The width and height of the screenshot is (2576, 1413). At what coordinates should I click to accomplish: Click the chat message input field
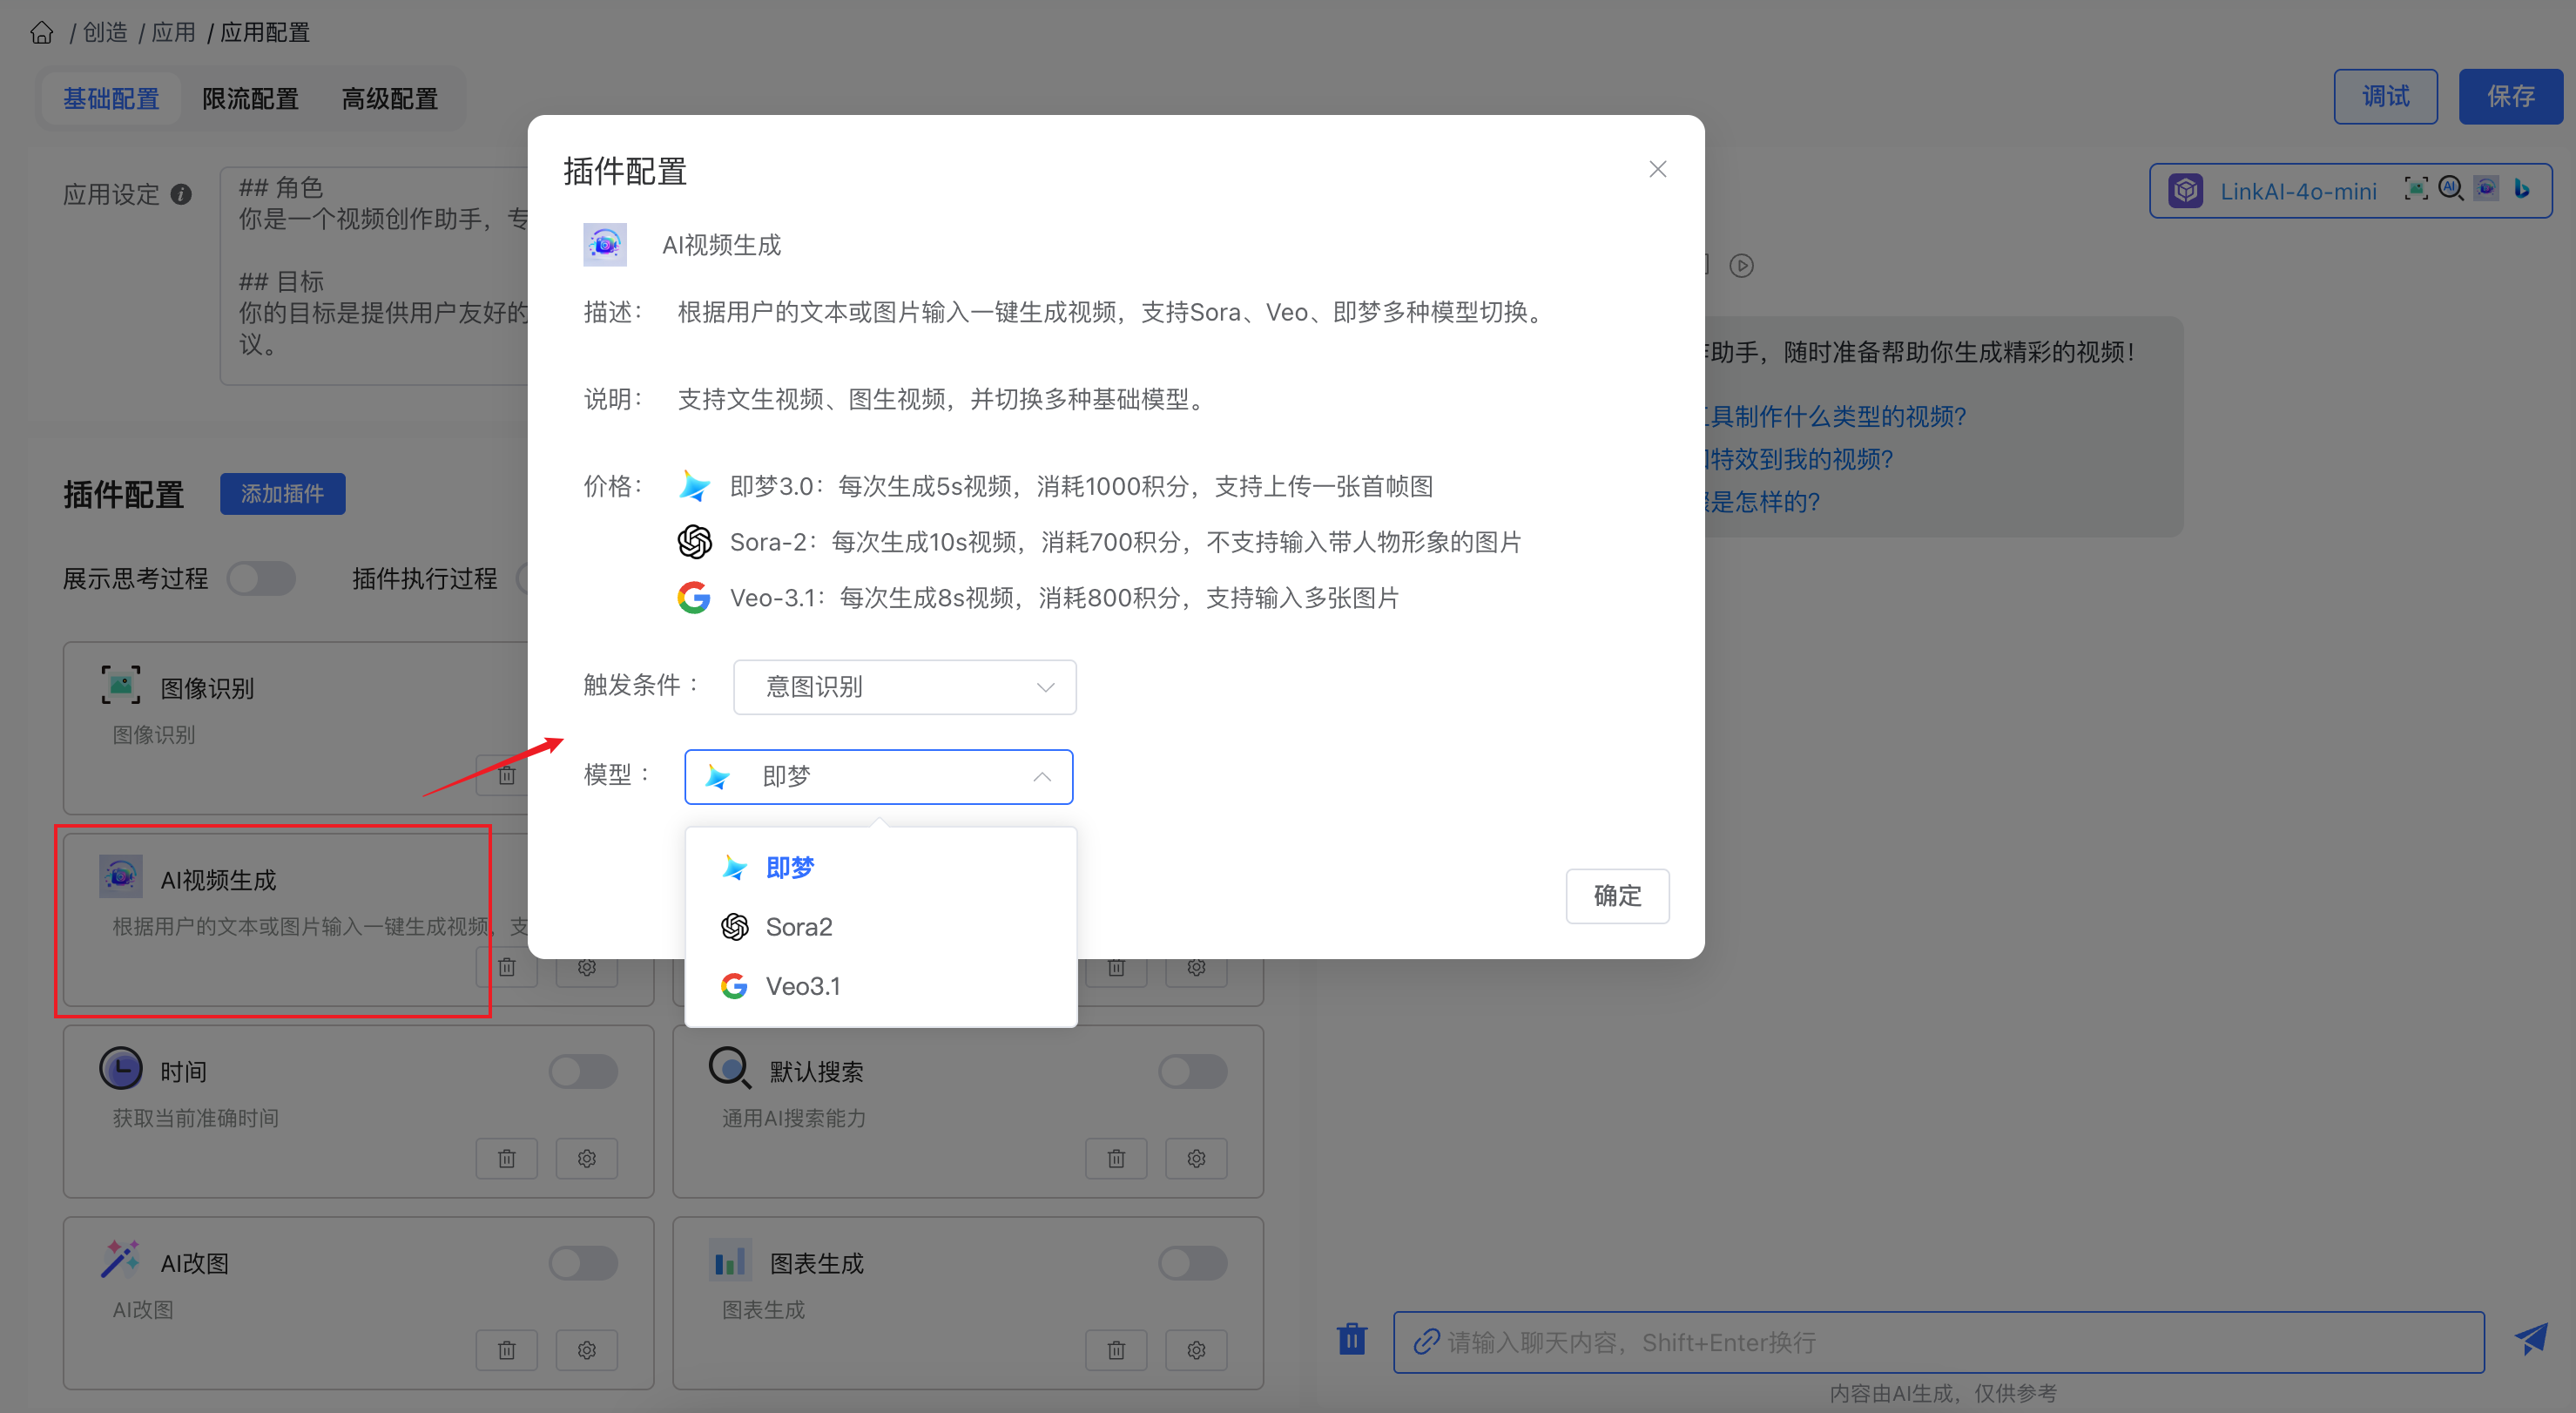click(1938, 1342)
